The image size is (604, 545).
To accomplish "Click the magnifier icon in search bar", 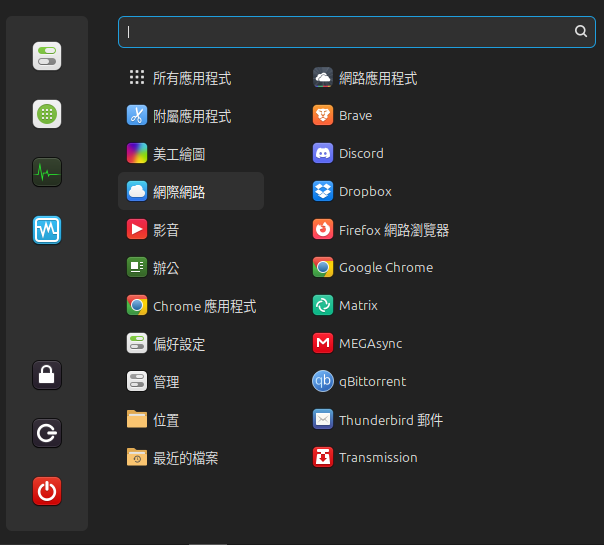I will point(581,31).
